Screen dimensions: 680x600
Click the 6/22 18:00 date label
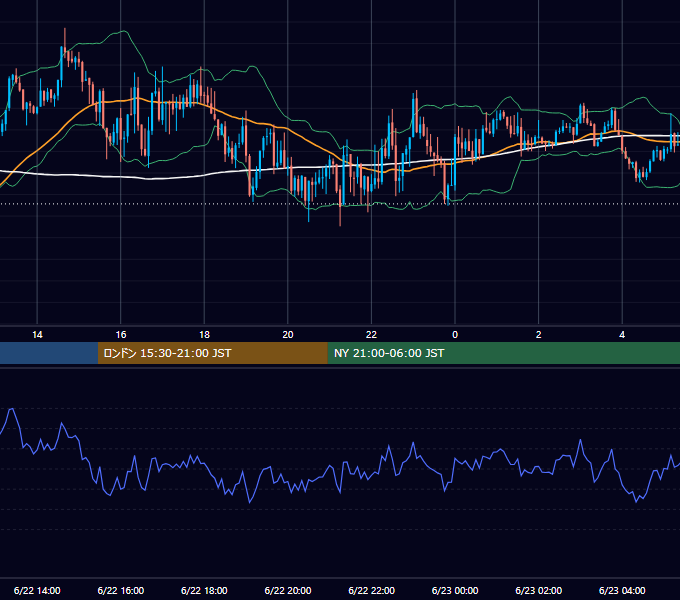click(204, 590)
